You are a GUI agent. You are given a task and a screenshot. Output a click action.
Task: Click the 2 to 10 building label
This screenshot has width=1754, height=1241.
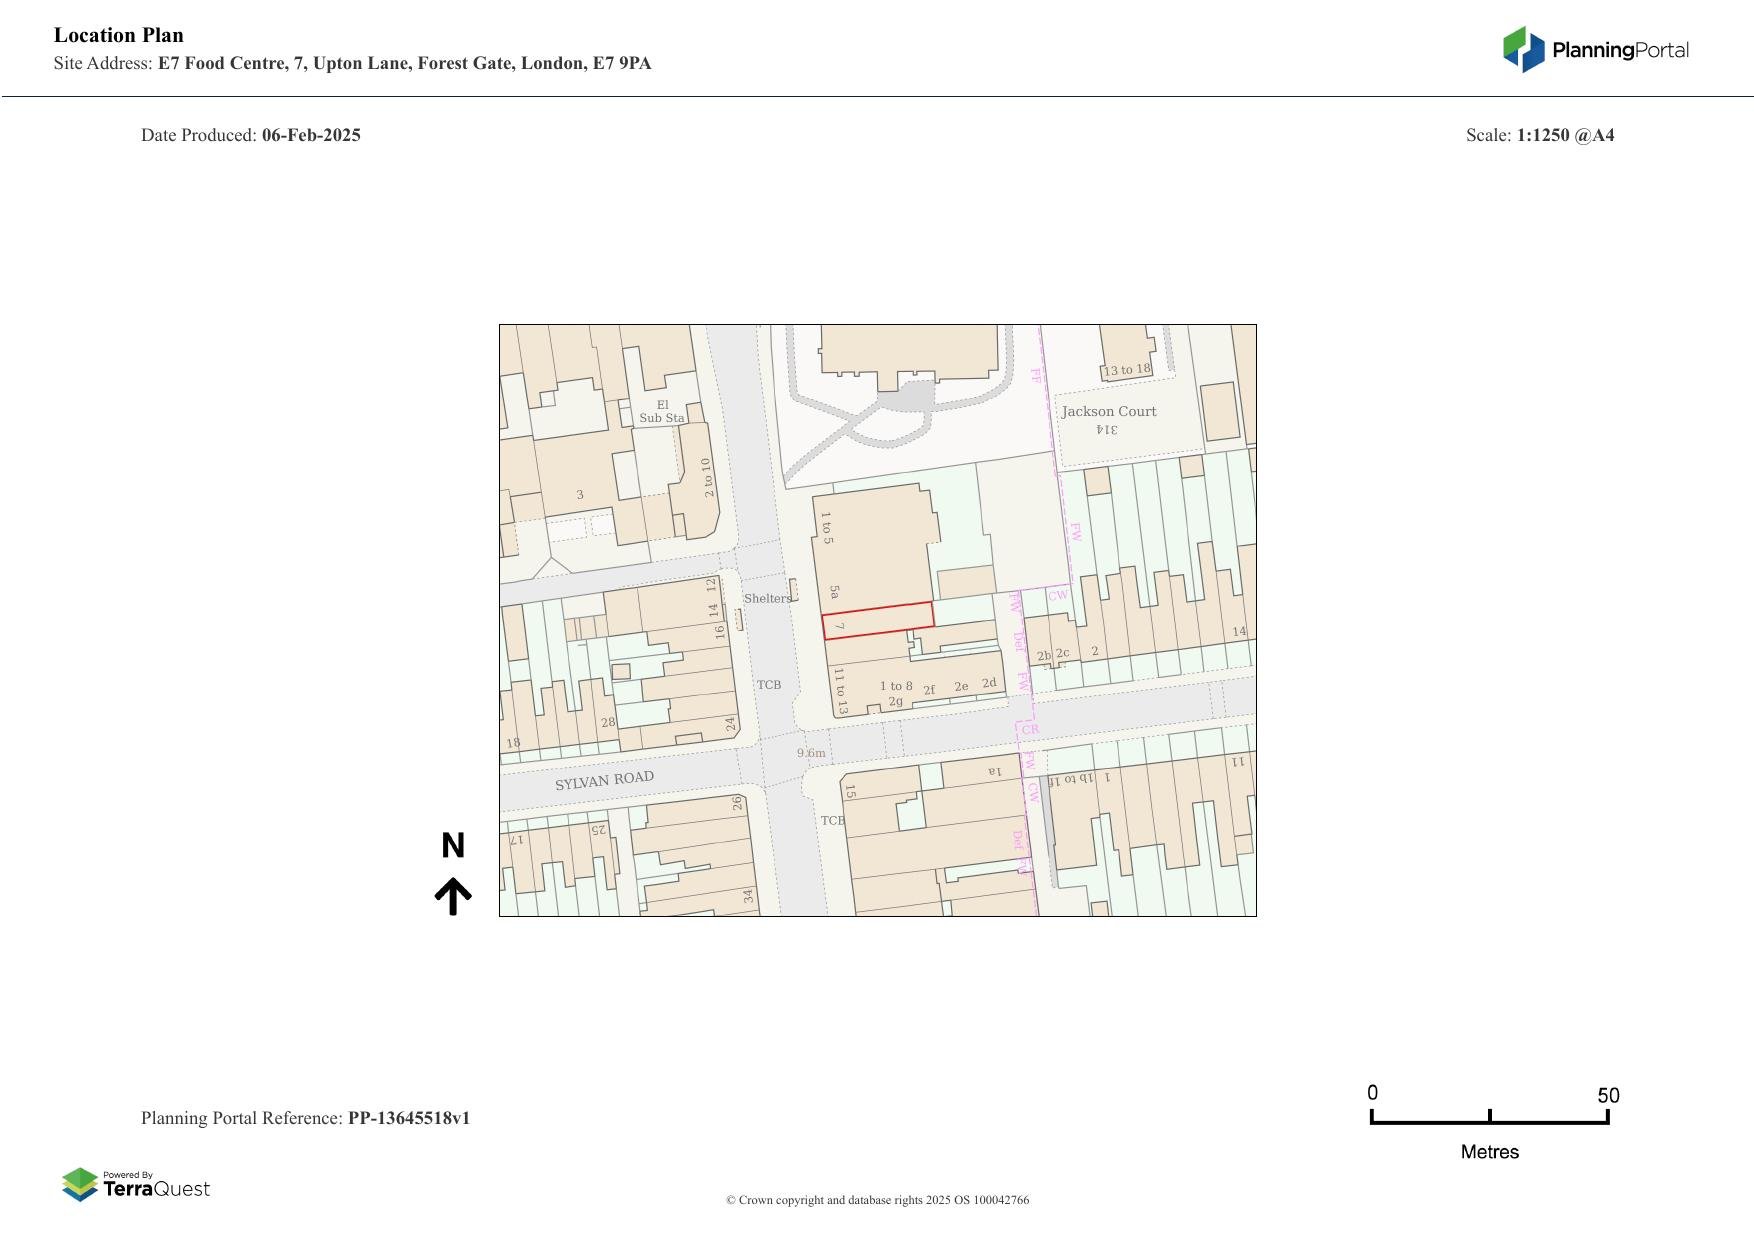click(707, 477)
